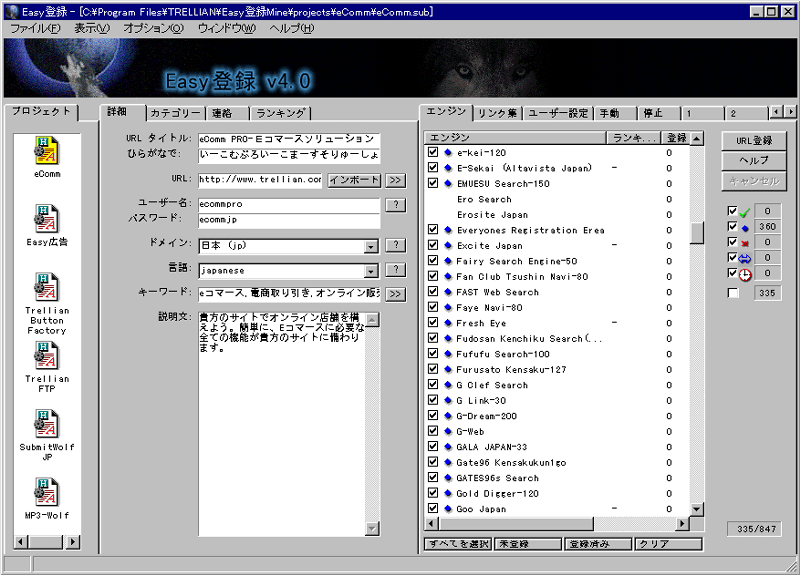800x575 pixels.
Task: Click blue diamond beside FAST Web Search
Action: tap(448, 292)
